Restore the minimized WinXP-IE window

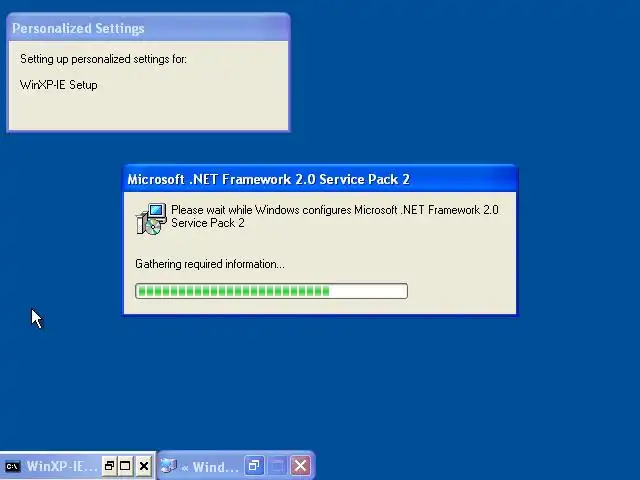109,466
